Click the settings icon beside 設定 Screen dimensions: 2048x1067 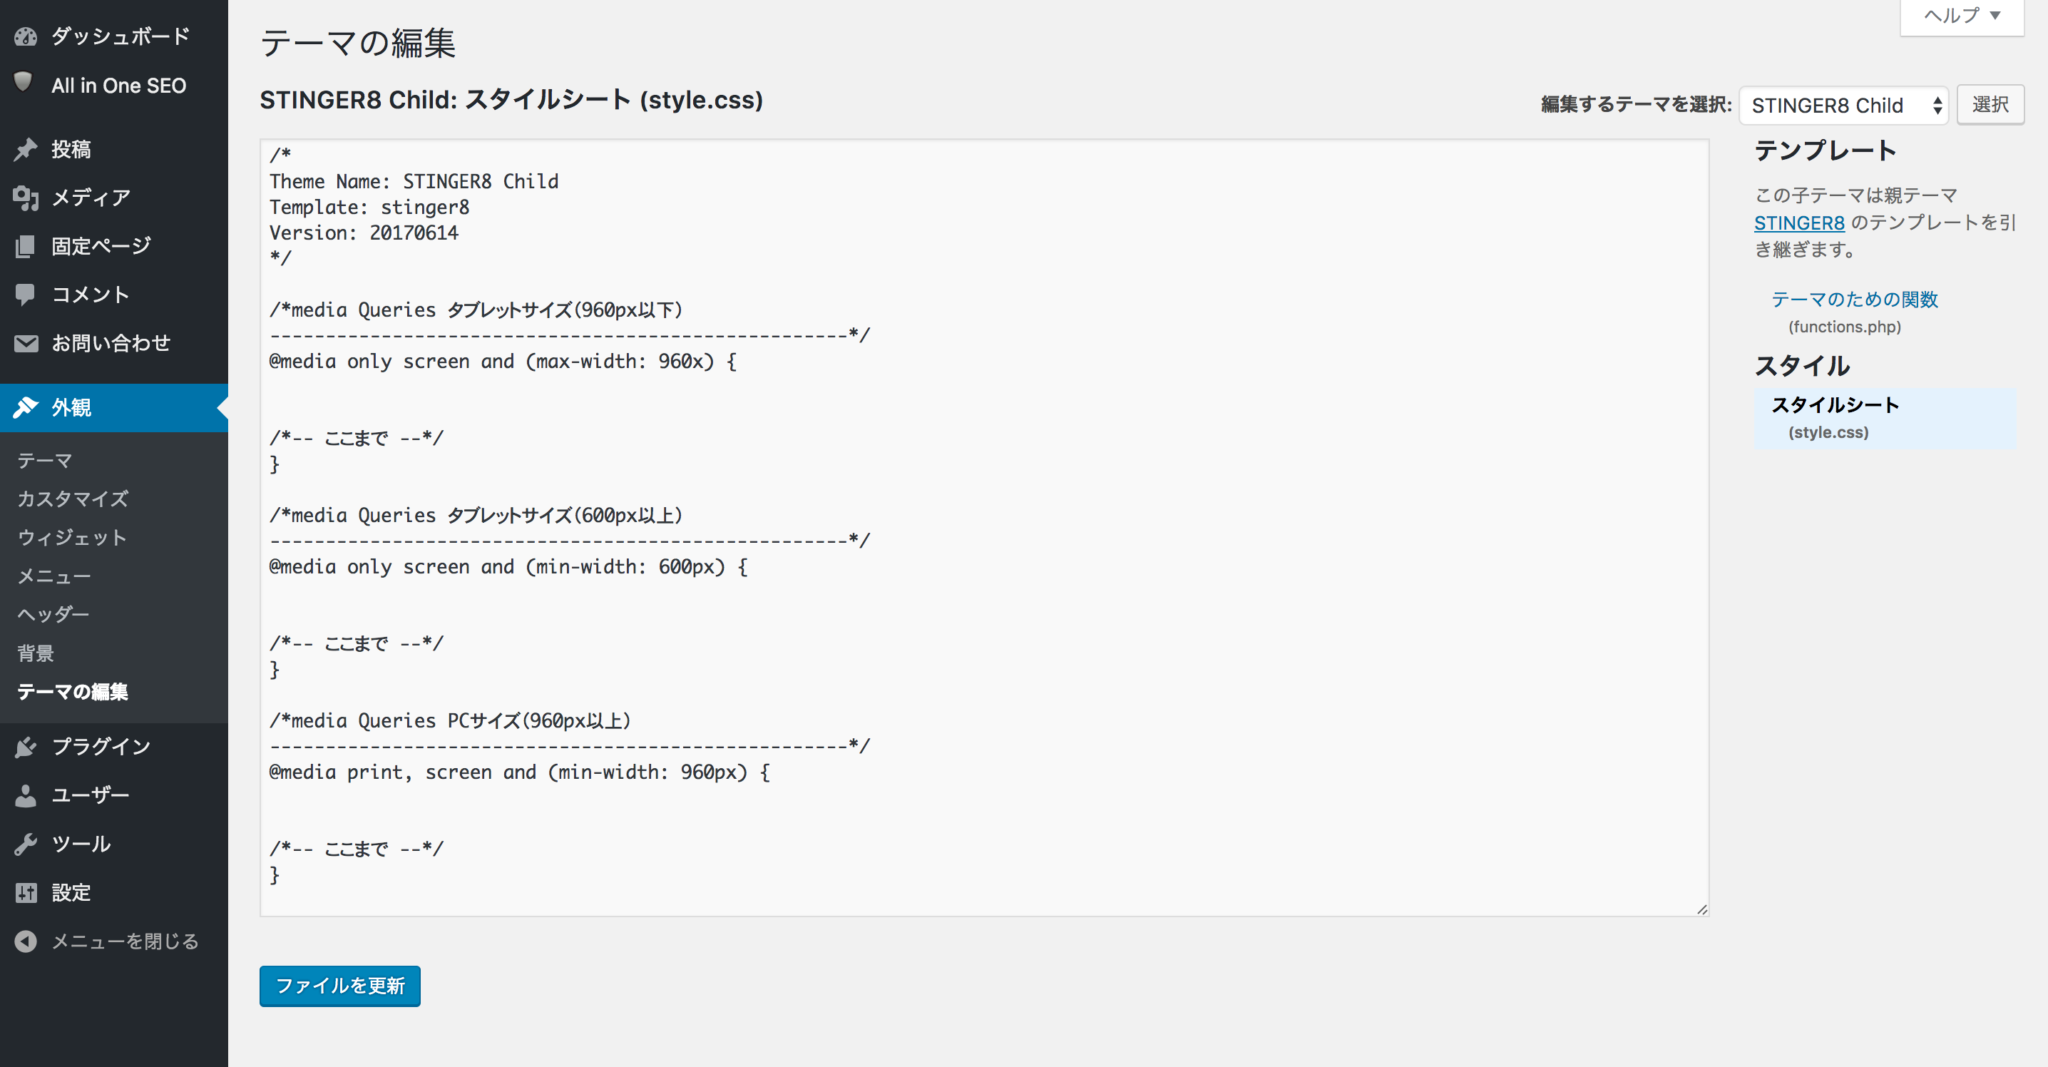26,893
